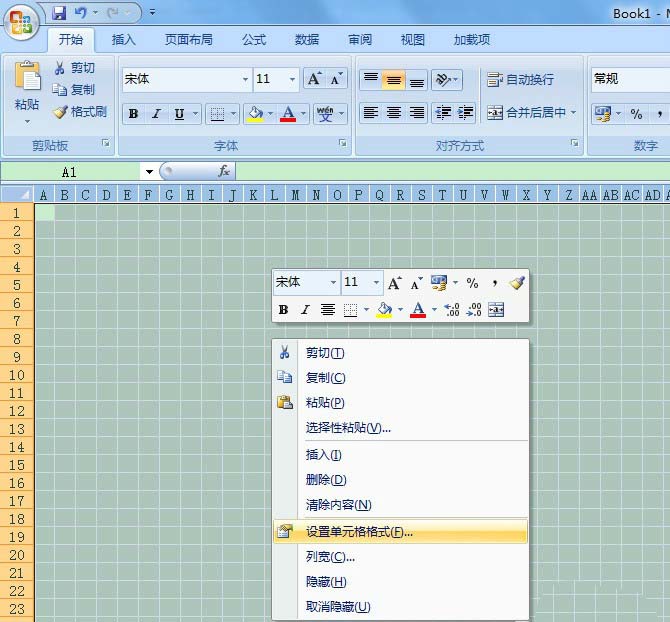Image resolution: width=670 pixels, height=622 pixels.
Task: Toggle top vertical alignment in ribbon
Action: (x=370, y=79)
